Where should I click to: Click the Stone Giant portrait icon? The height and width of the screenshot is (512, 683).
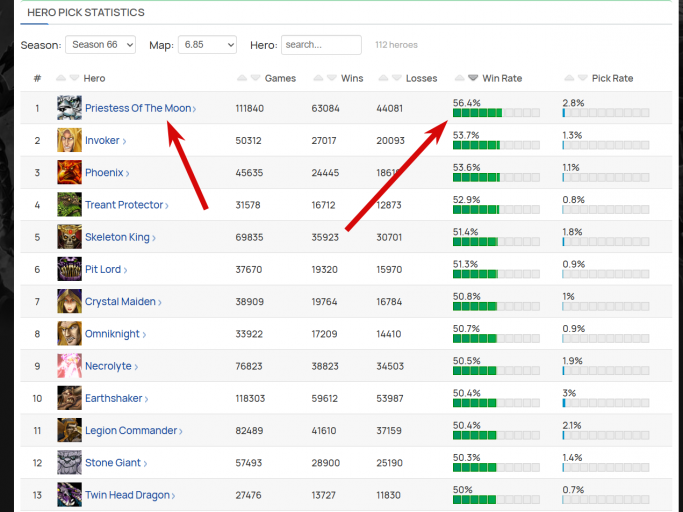69,462
